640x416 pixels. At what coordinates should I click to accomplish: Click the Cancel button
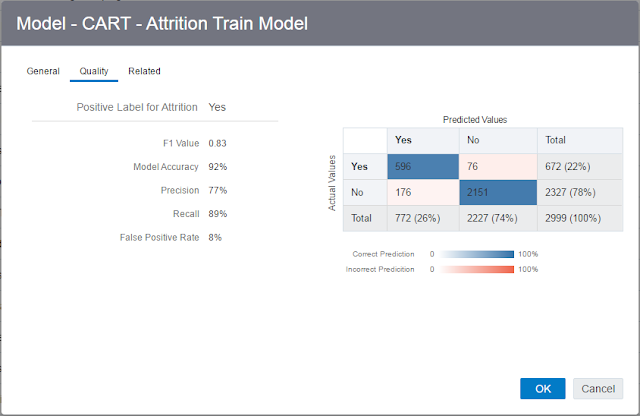(x=598, y=388)
